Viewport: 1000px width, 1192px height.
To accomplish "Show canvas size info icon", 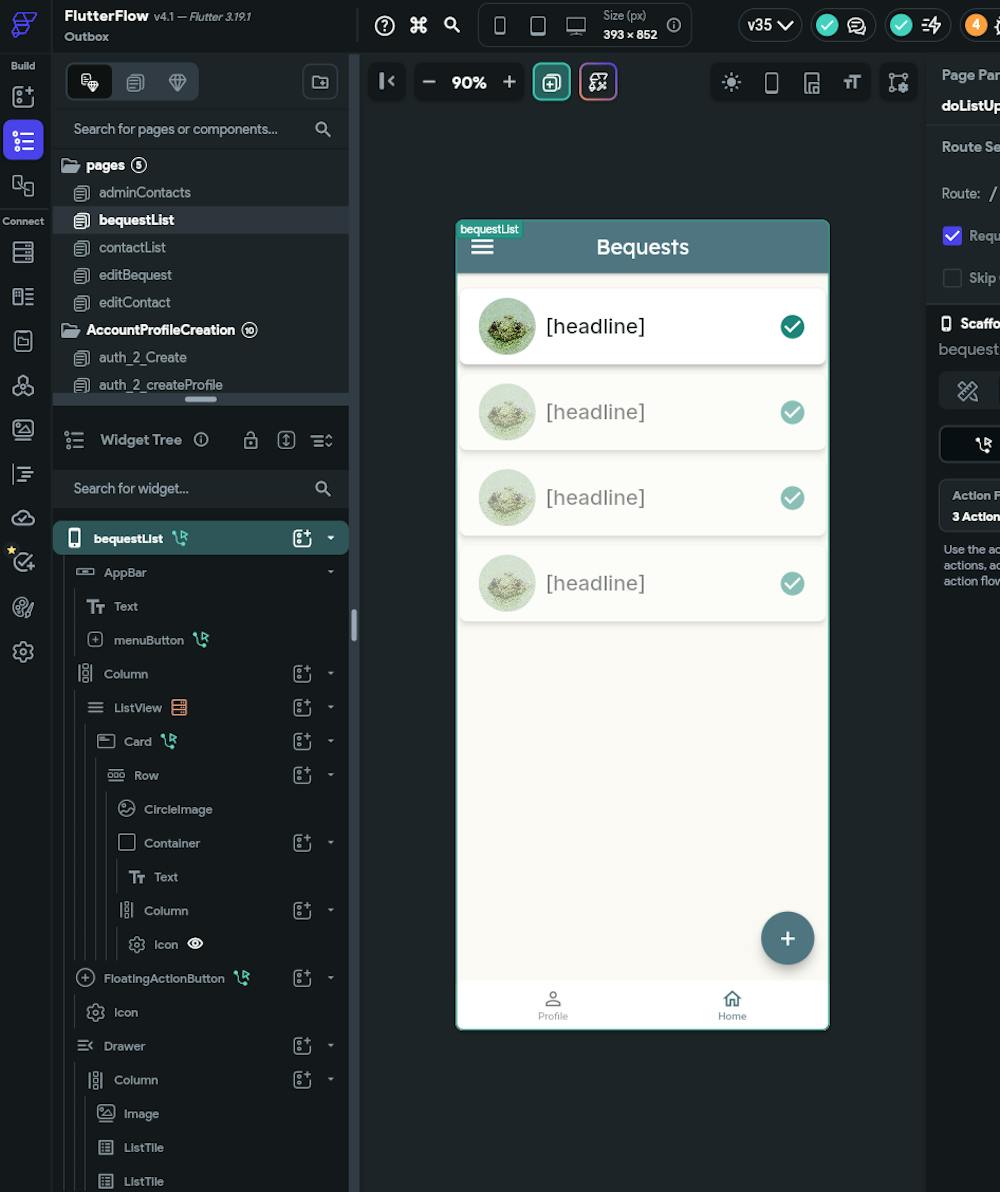I will point(674,25).
